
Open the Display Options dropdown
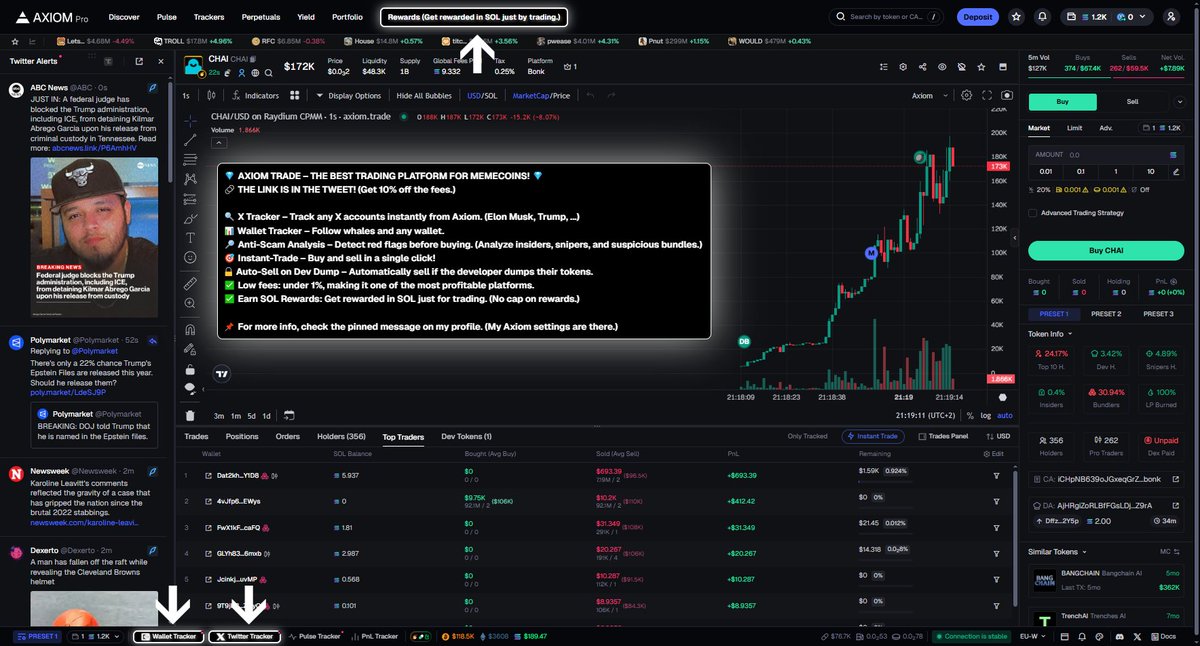[349, 95]
